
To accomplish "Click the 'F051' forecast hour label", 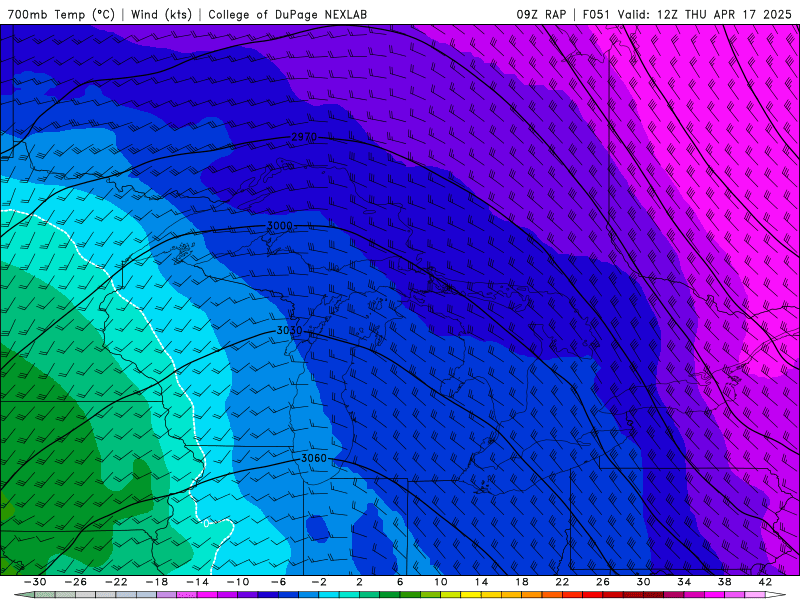I will tap(595, 14).
